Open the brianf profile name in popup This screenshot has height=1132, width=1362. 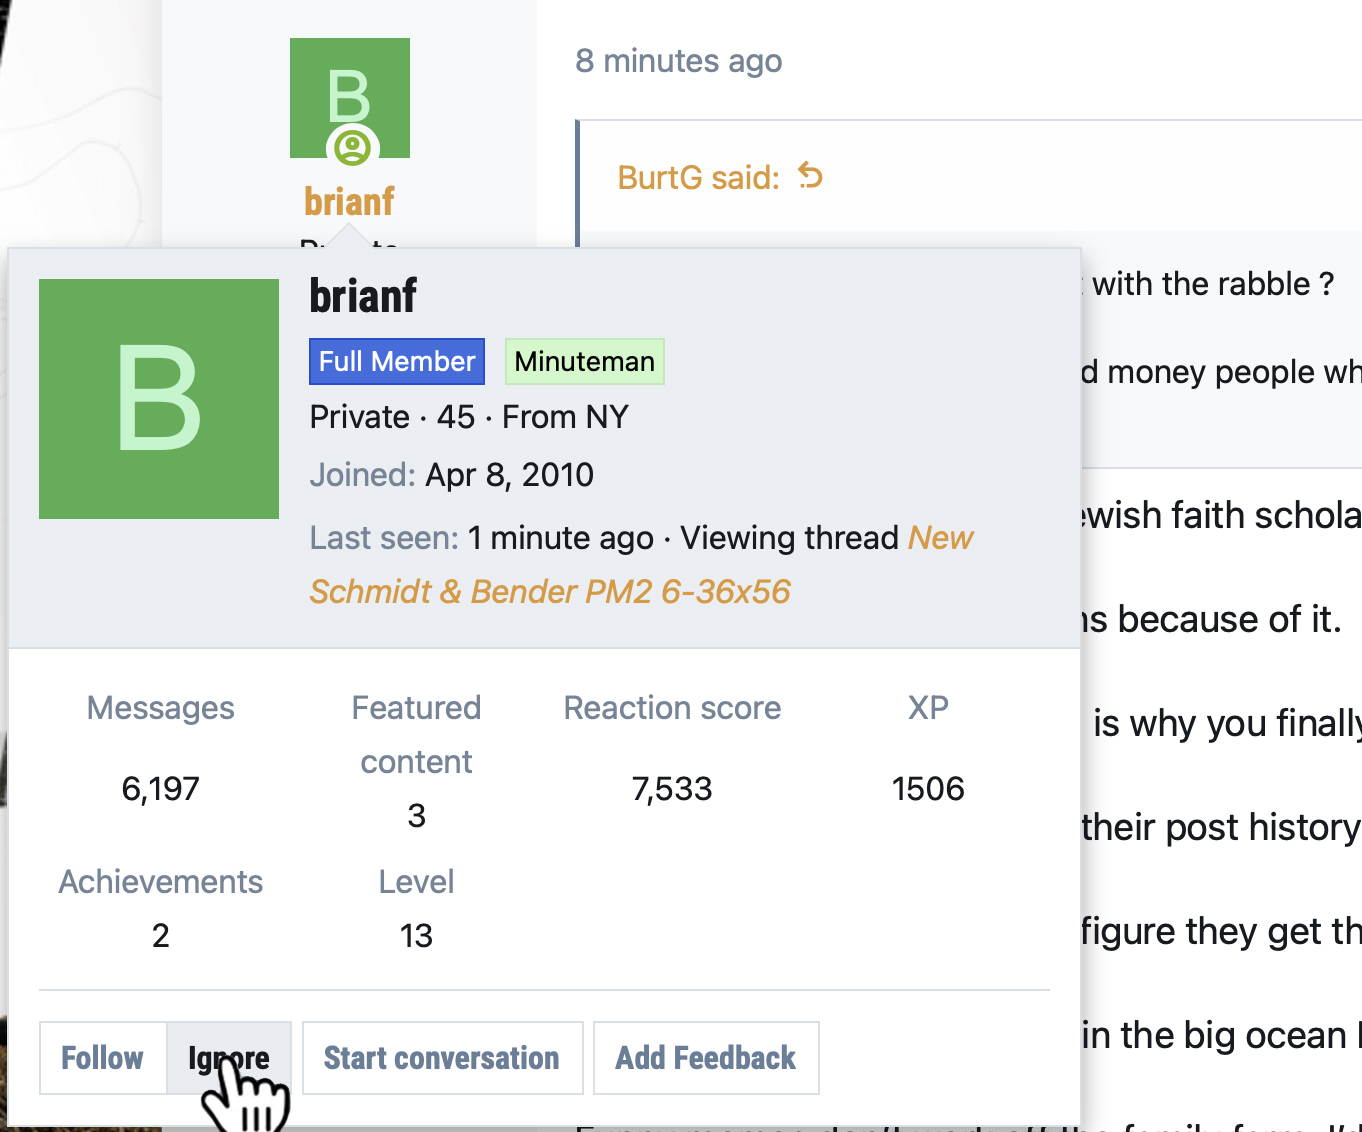click(x=363, y=296)
